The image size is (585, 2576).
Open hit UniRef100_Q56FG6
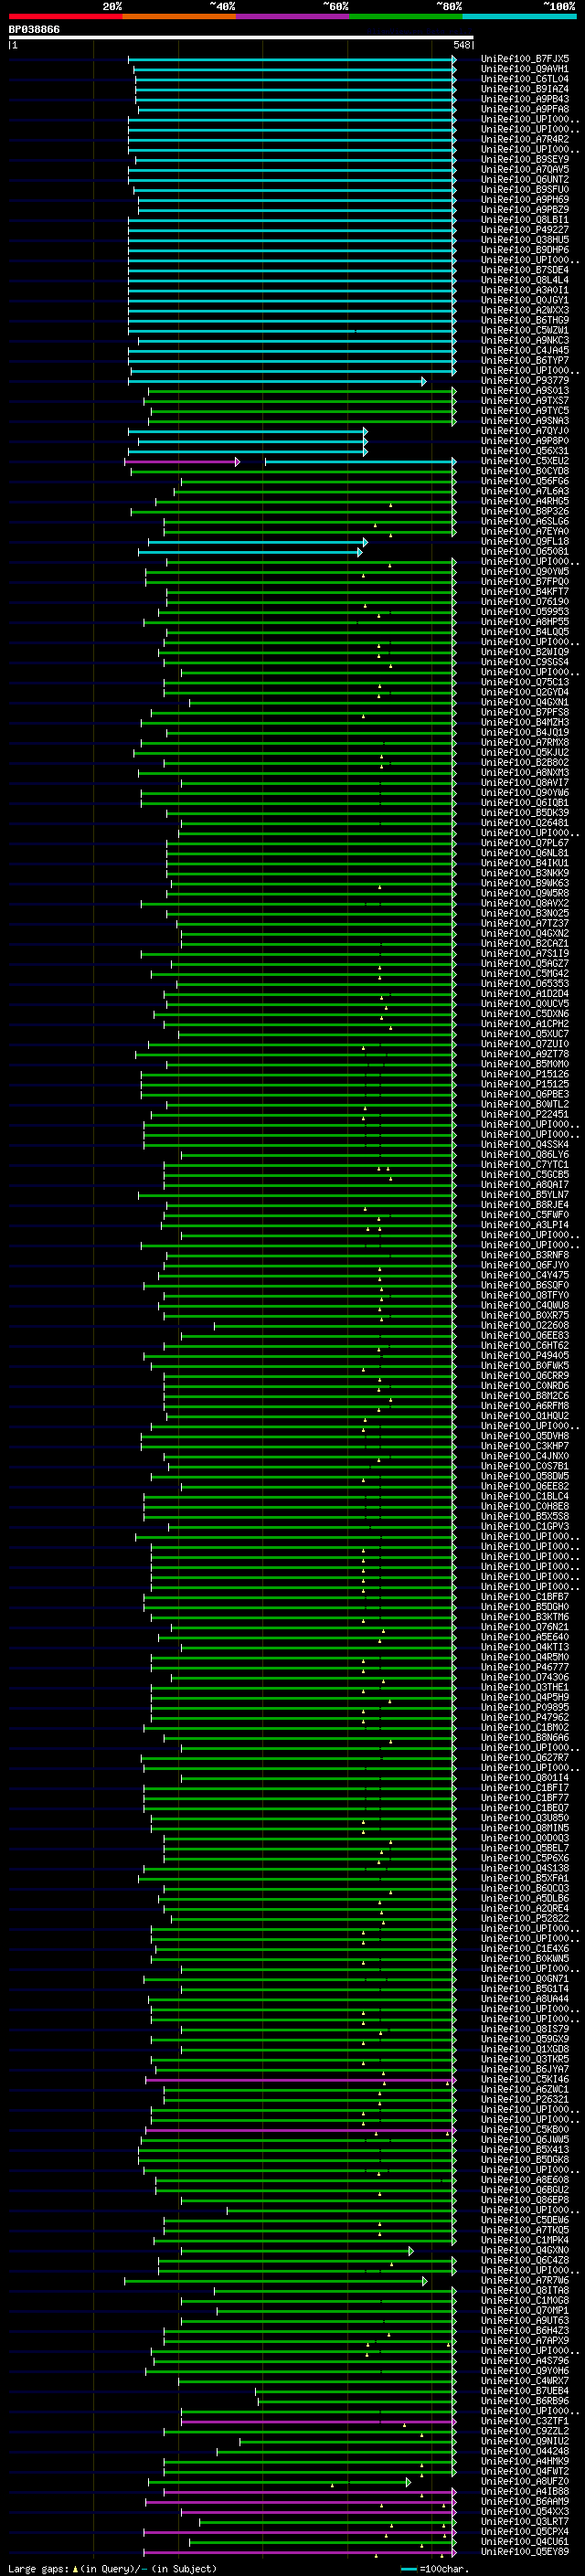click(x=525, y=482)
